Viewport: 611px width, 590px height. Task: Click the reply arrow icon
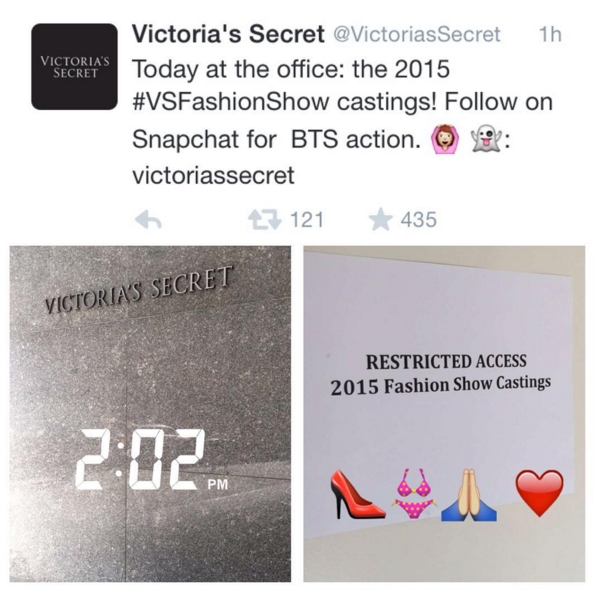point(148,220)
